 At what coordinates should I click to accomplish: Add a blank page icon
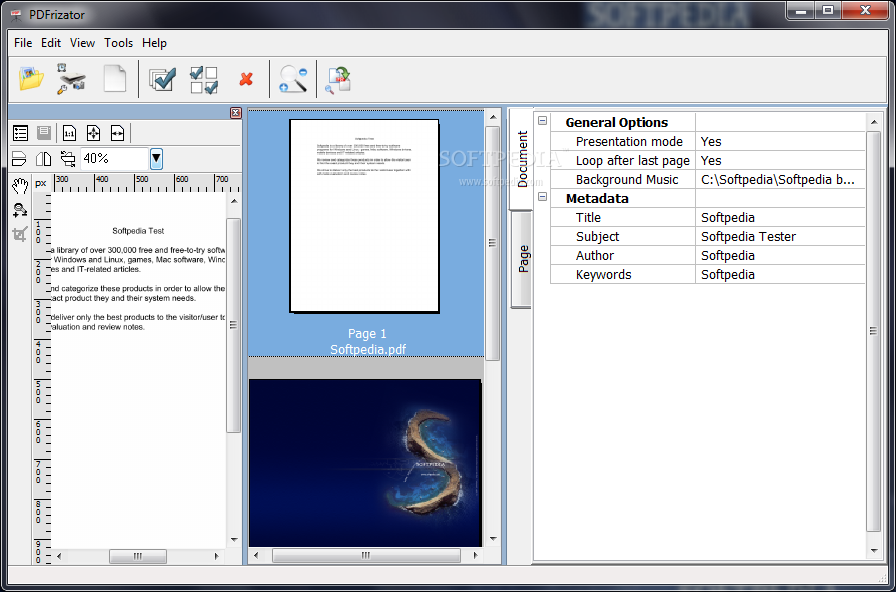pos(114,79)
